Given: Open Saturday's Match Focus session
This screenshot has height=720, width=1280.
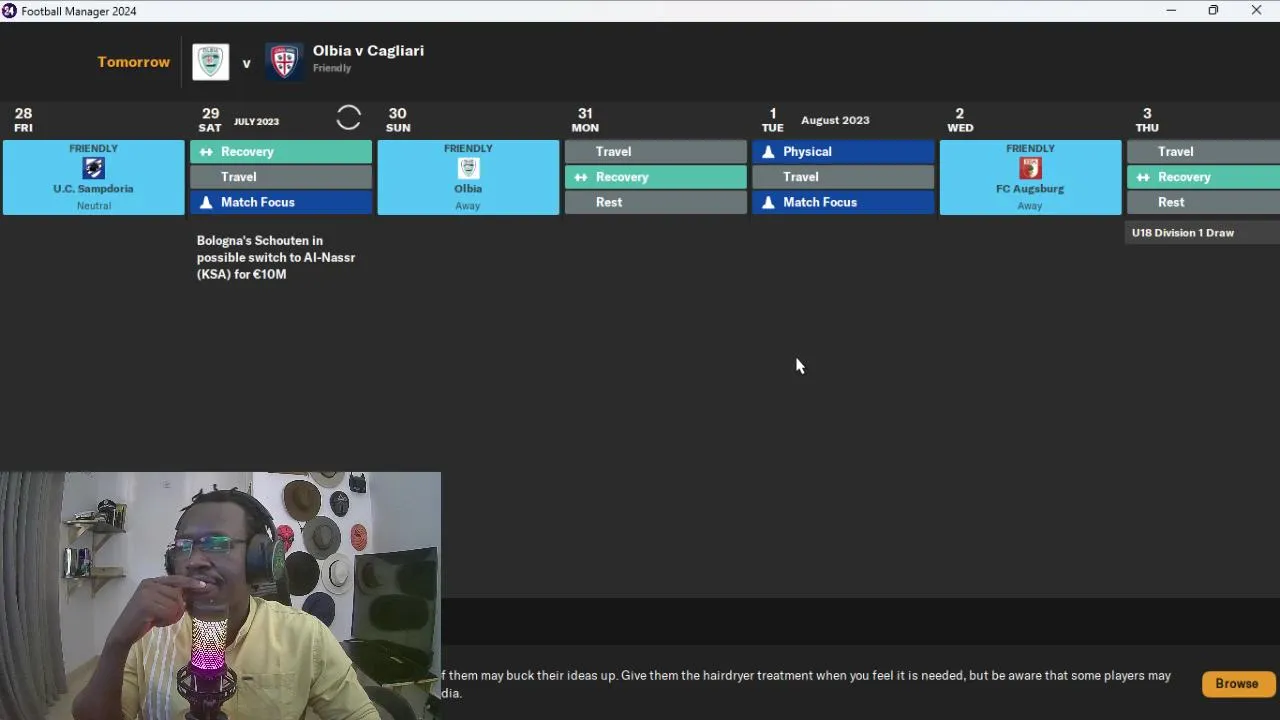Looking at the screenshot, I should click(x=281, y=202).
